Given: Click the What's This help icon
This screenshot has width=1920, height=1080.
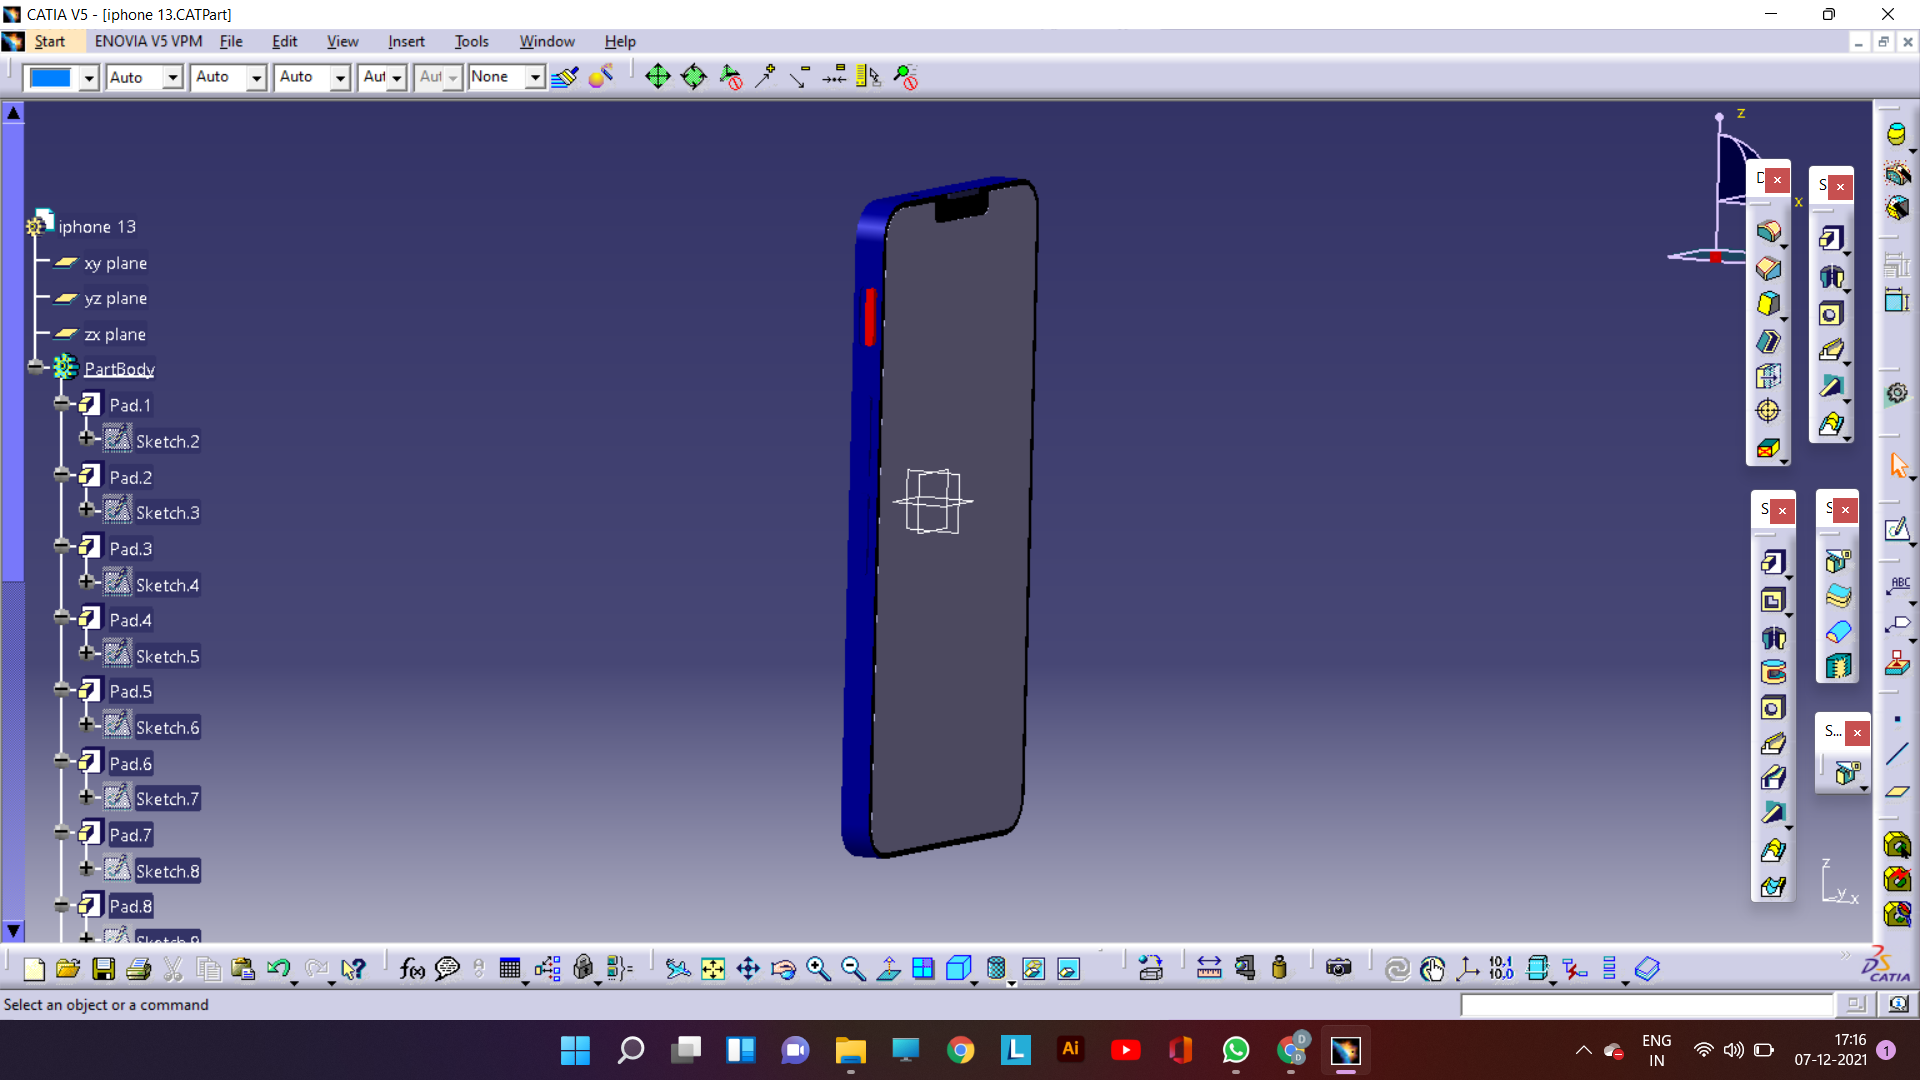Looking at the screenshot, I should [352, 968].
